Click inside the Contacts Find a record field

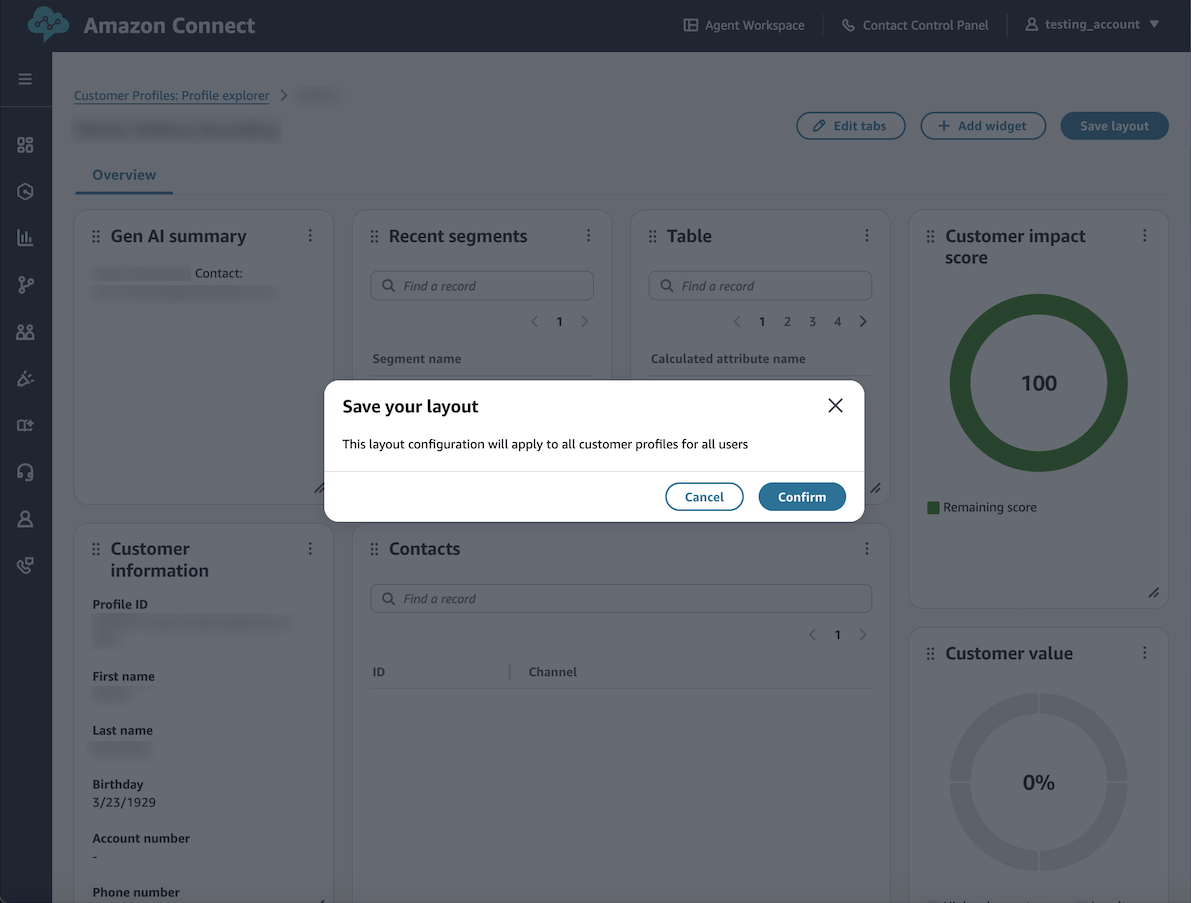620,598
